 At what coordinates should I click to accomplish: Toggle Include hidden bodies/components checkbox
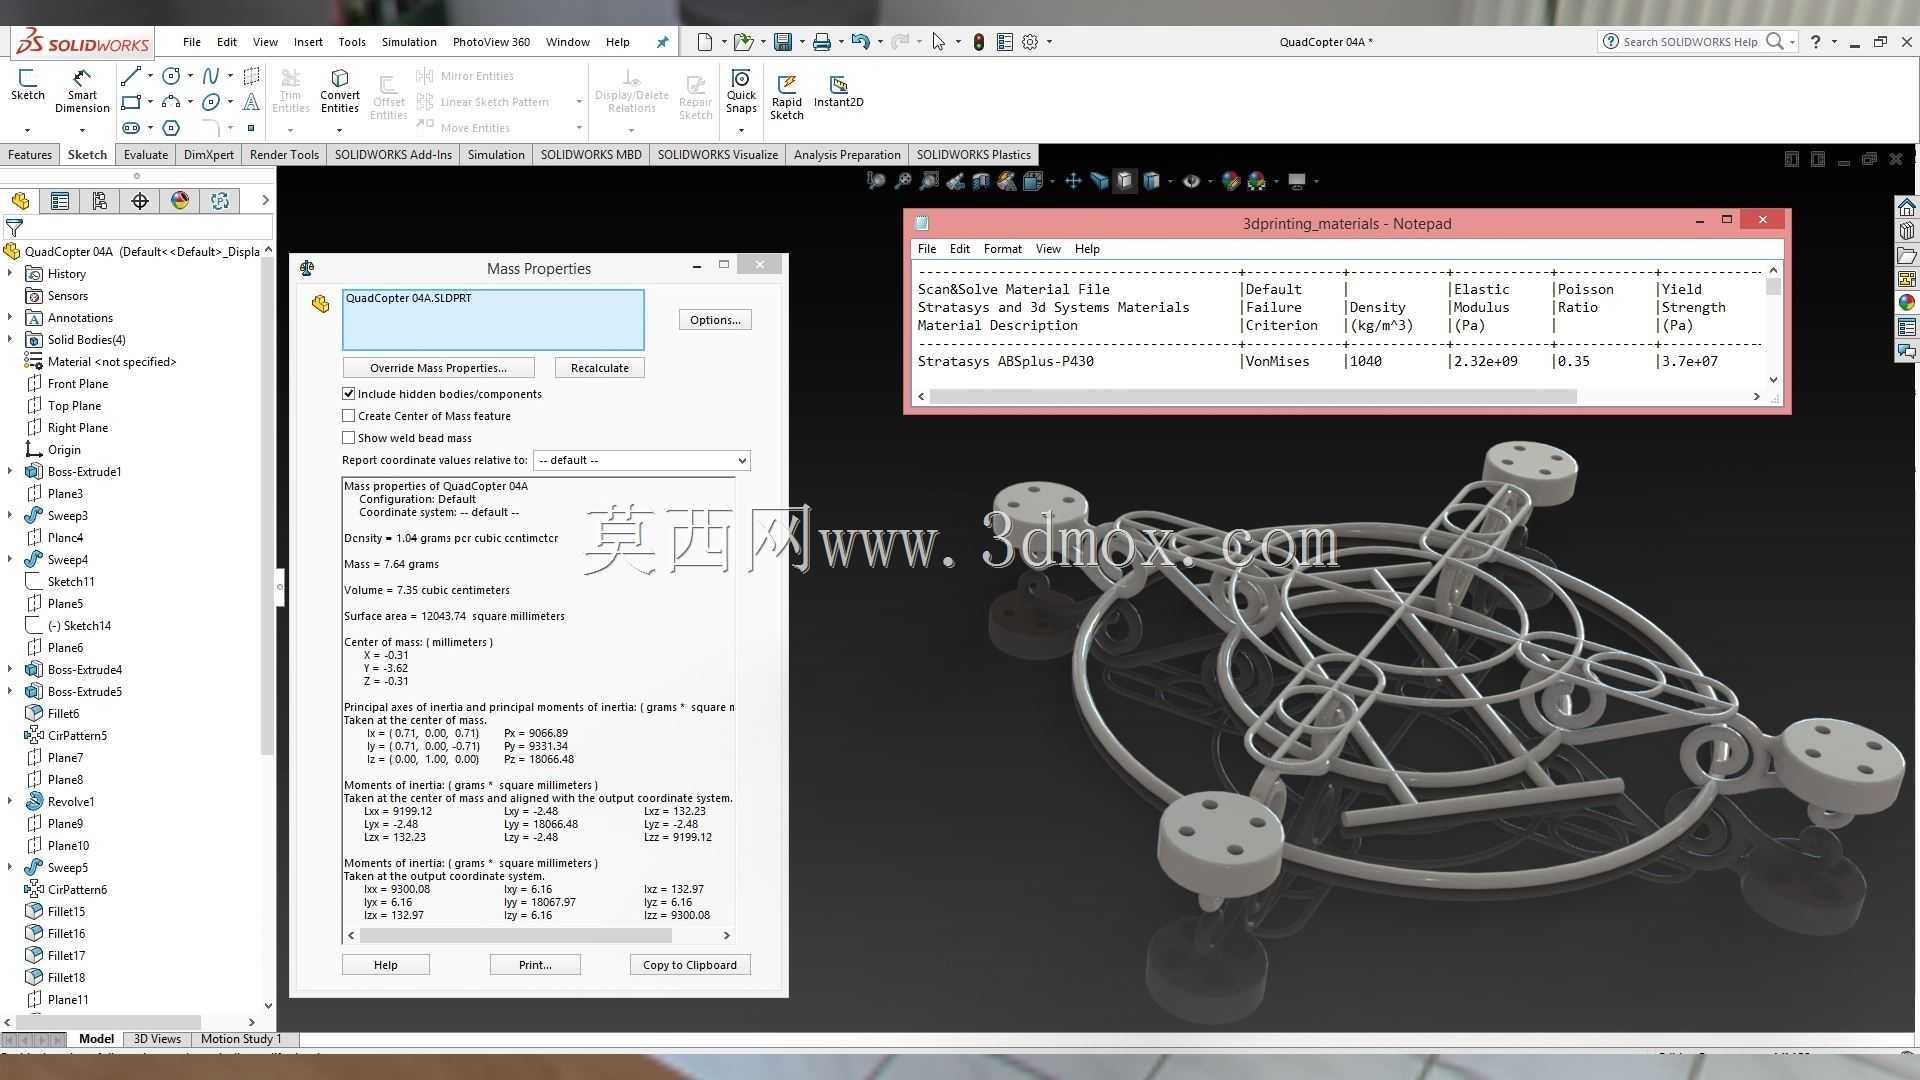[349, 394]
